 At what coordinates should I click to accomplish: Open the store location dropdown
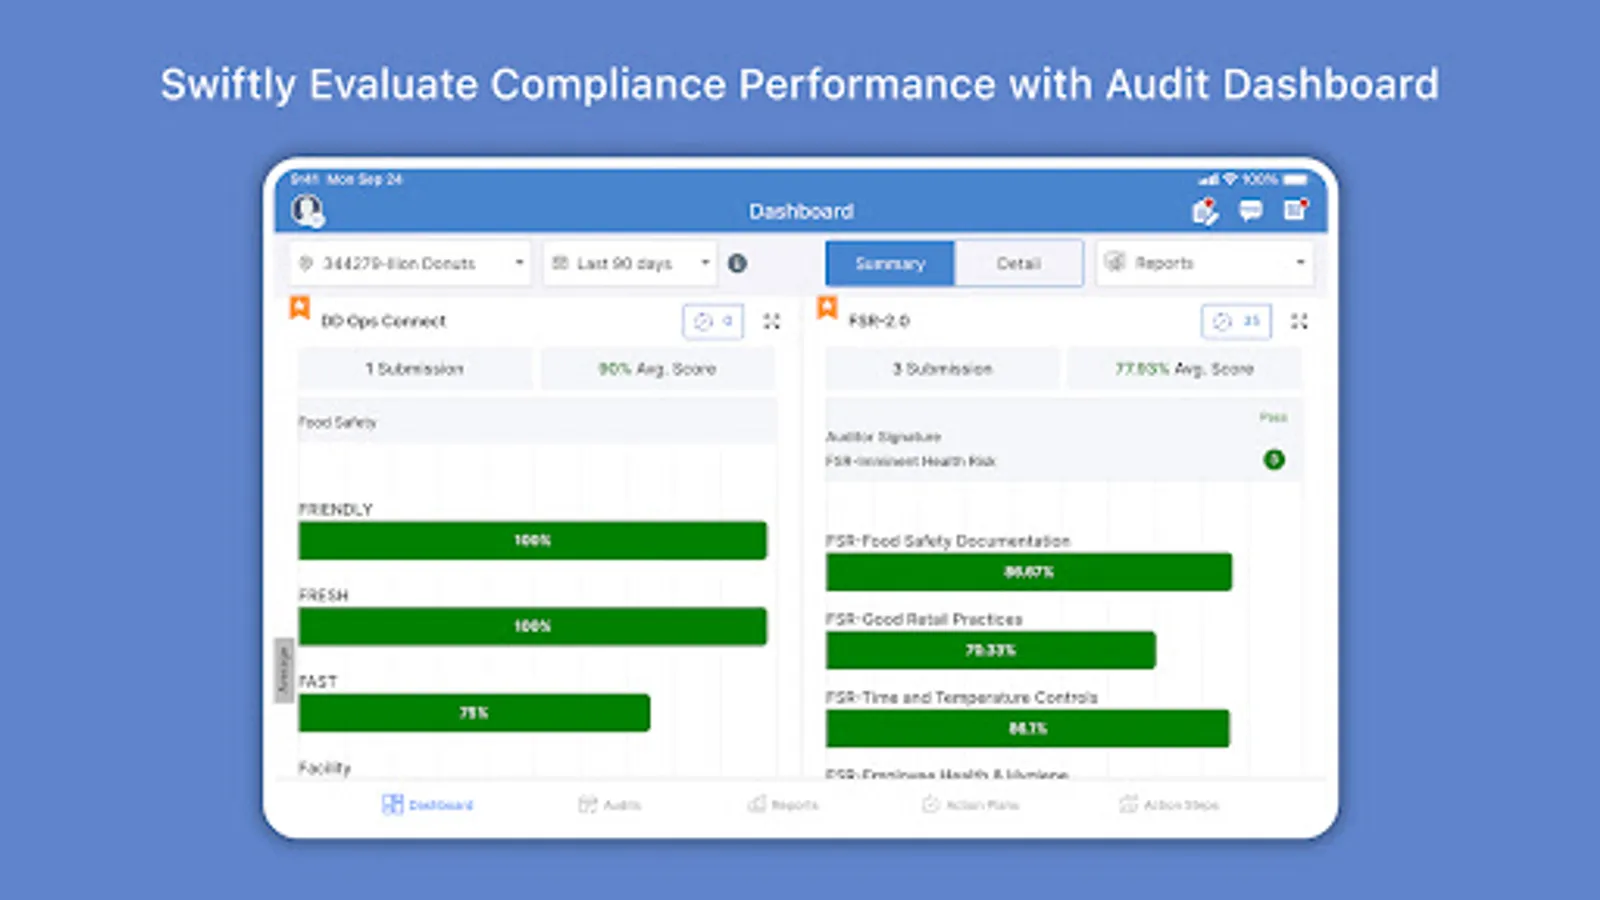pos(410,263)
